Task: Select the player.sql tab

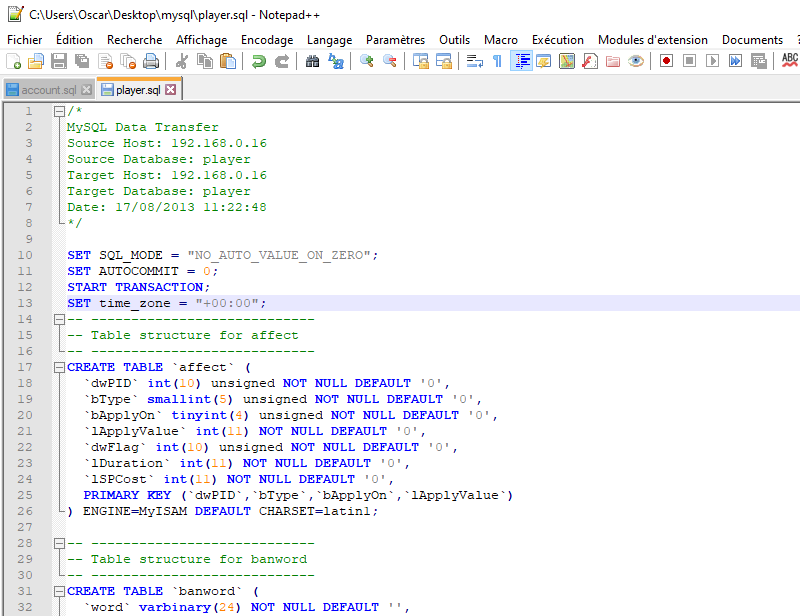Action: click(x=138, y=90)
